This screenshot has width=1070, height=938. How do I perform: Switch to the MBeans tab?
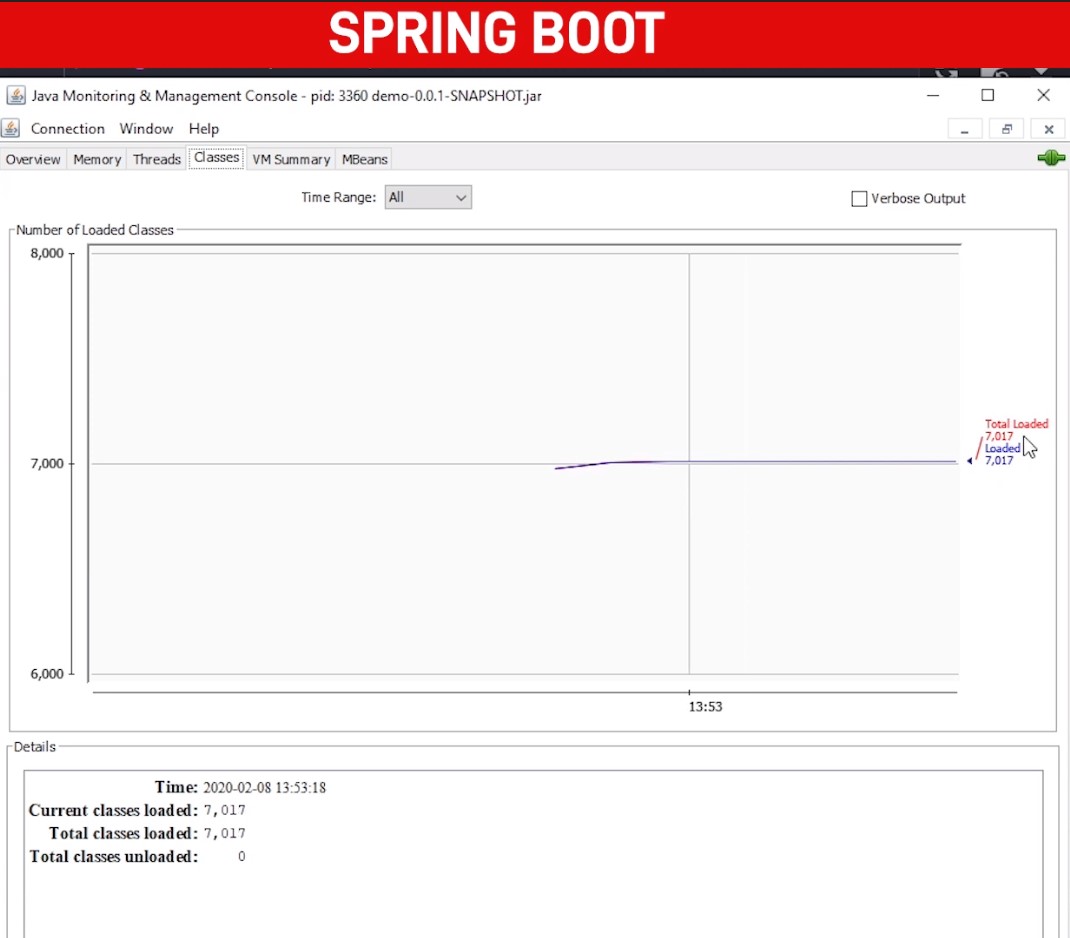click(363, 158)
